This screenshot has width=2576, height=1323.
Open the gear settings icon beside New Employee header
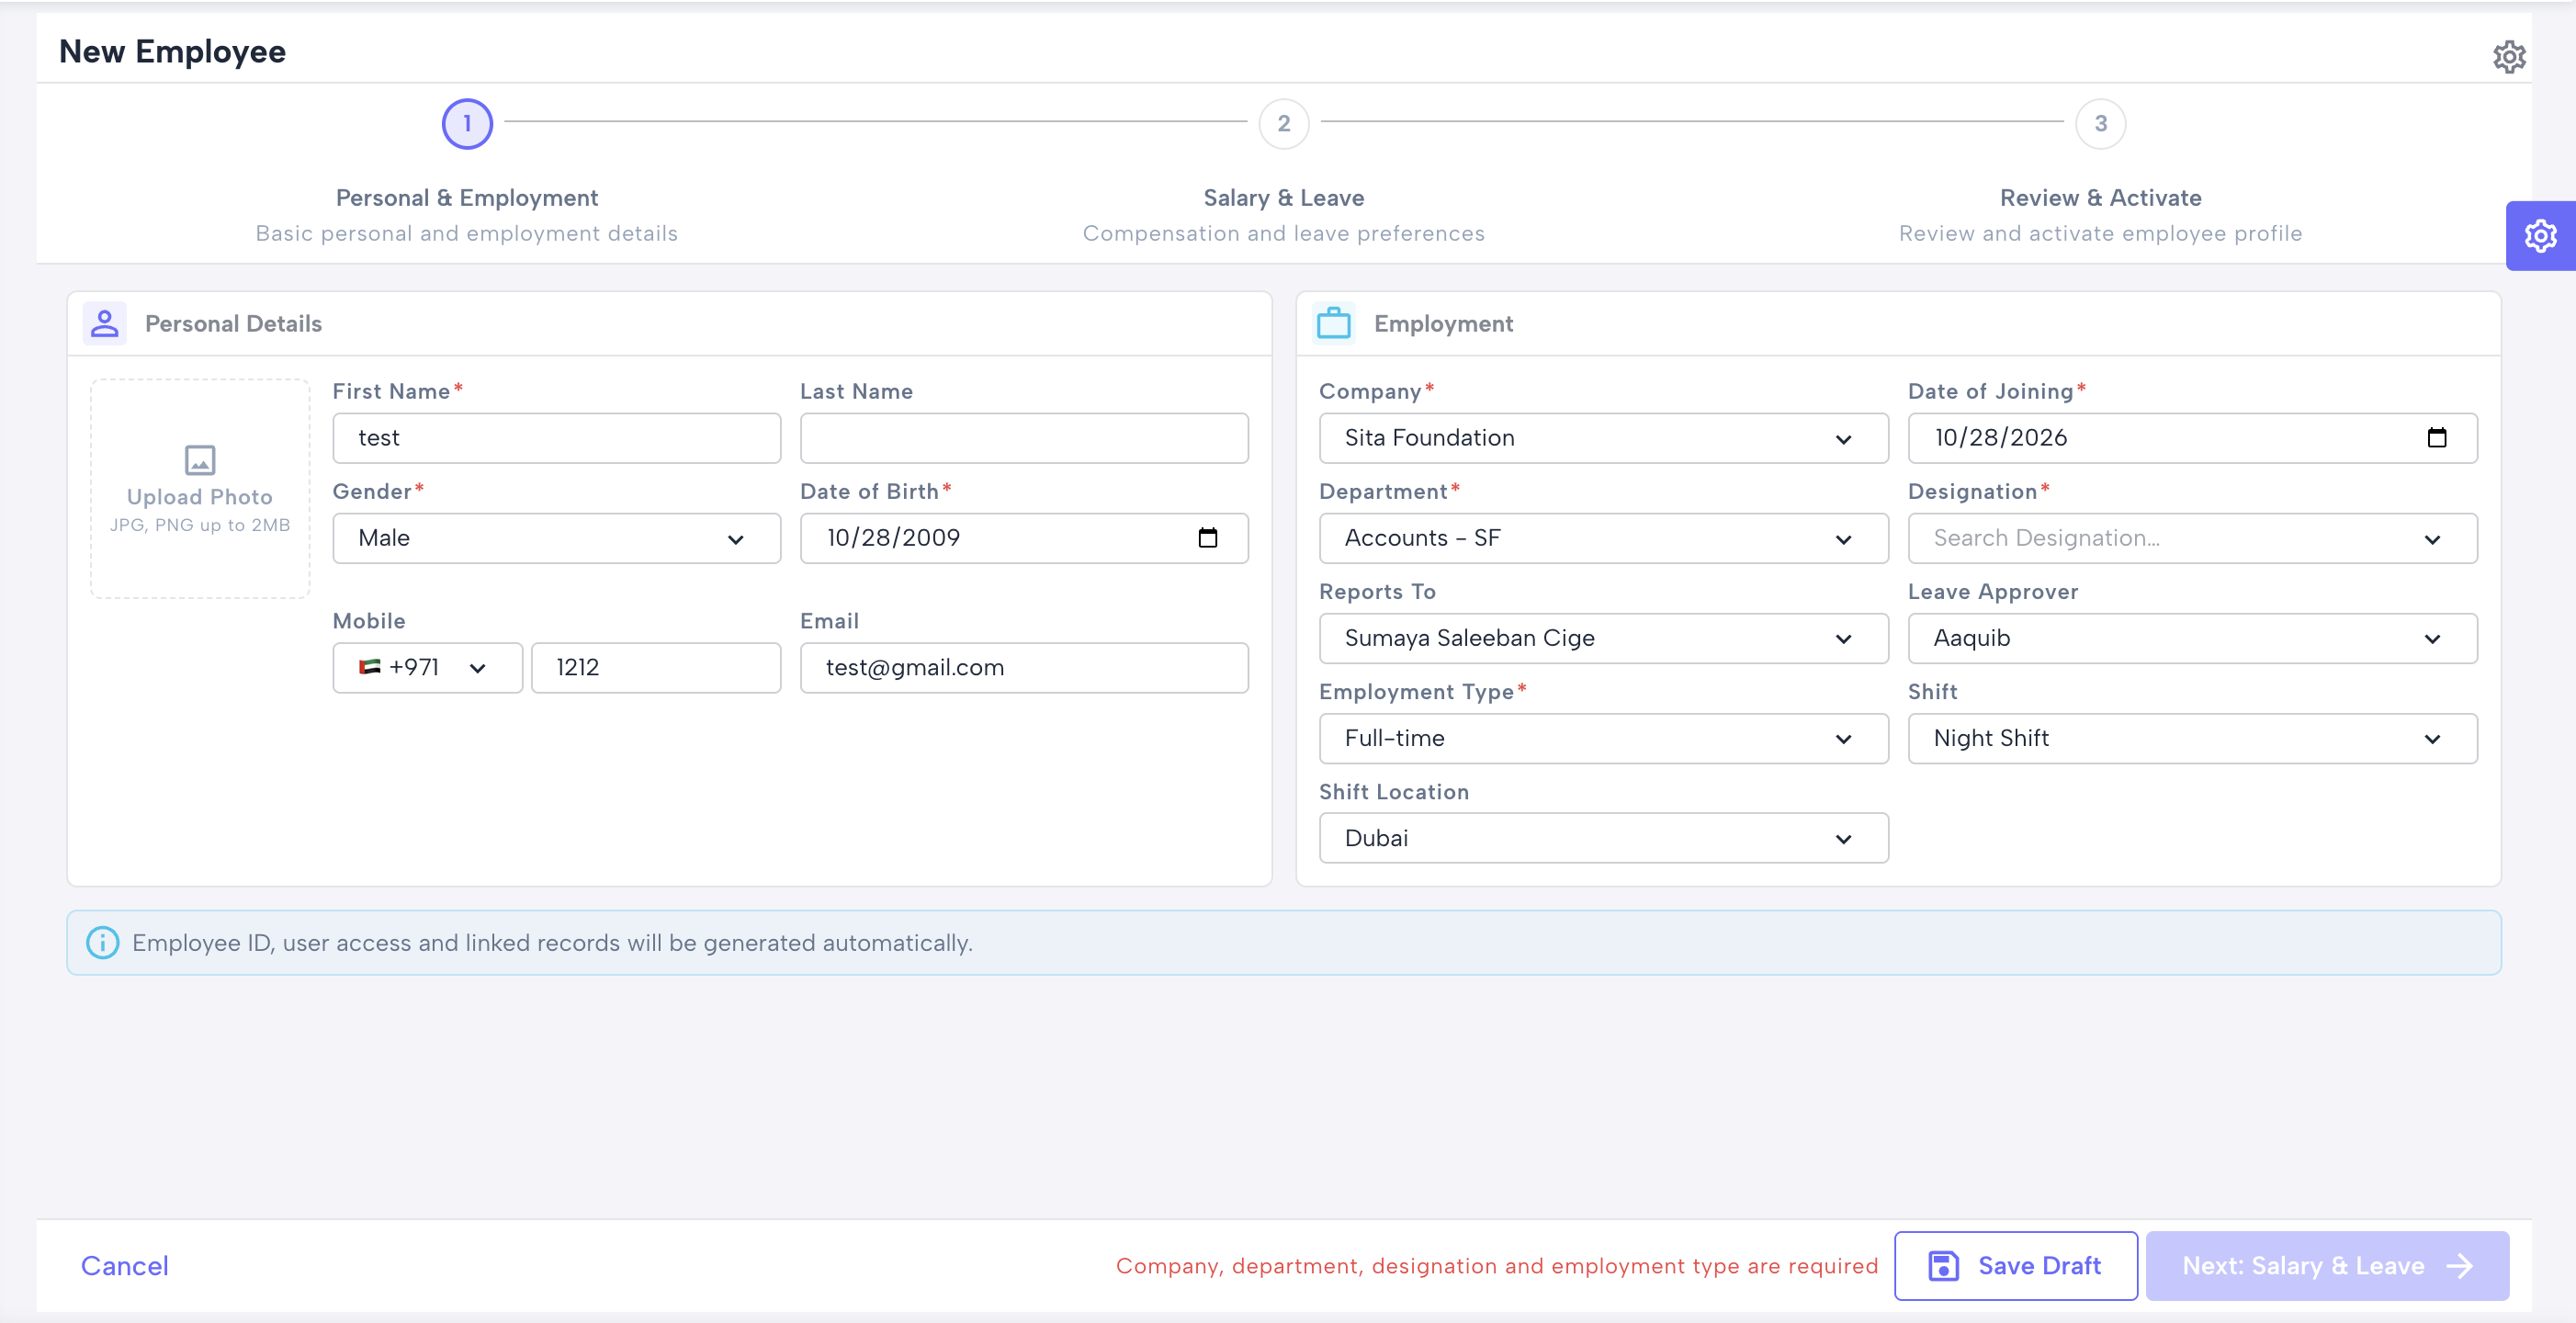click(2508, 57)
